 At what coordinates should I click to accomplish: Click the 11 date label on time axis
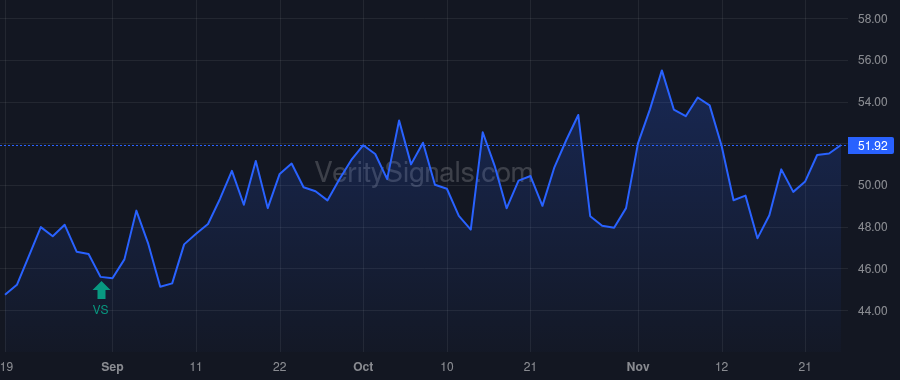(196, 367)
